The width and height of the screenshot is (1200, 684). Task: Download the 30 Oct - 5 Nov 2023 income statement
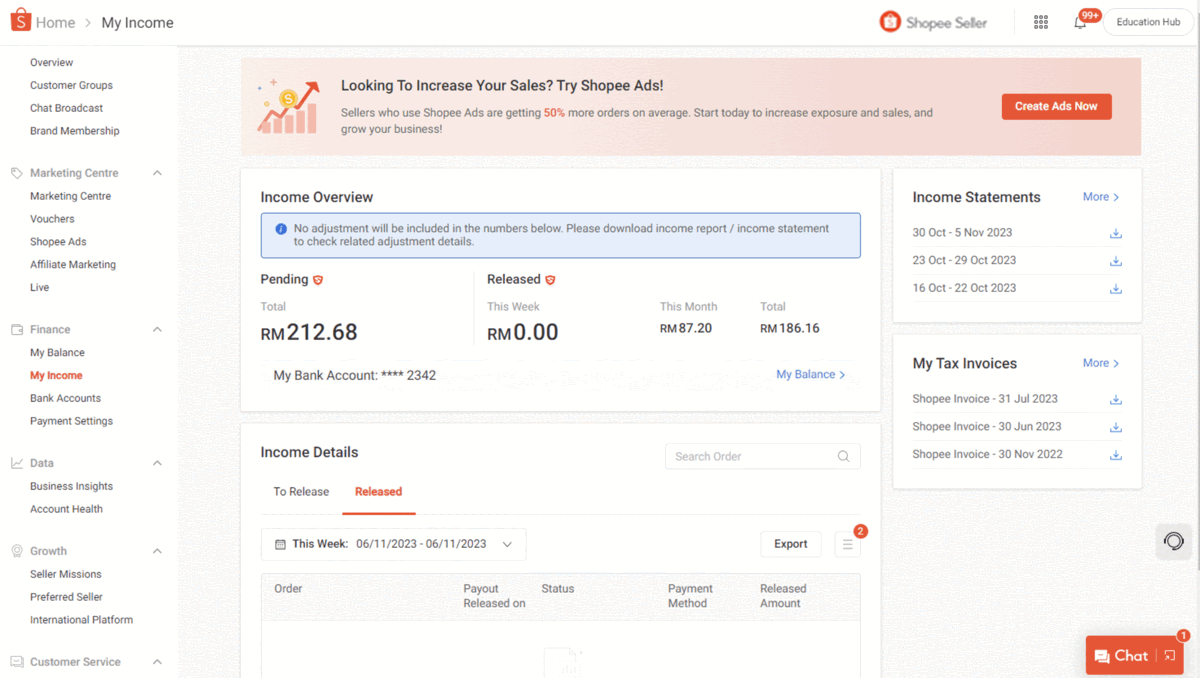1115,233
